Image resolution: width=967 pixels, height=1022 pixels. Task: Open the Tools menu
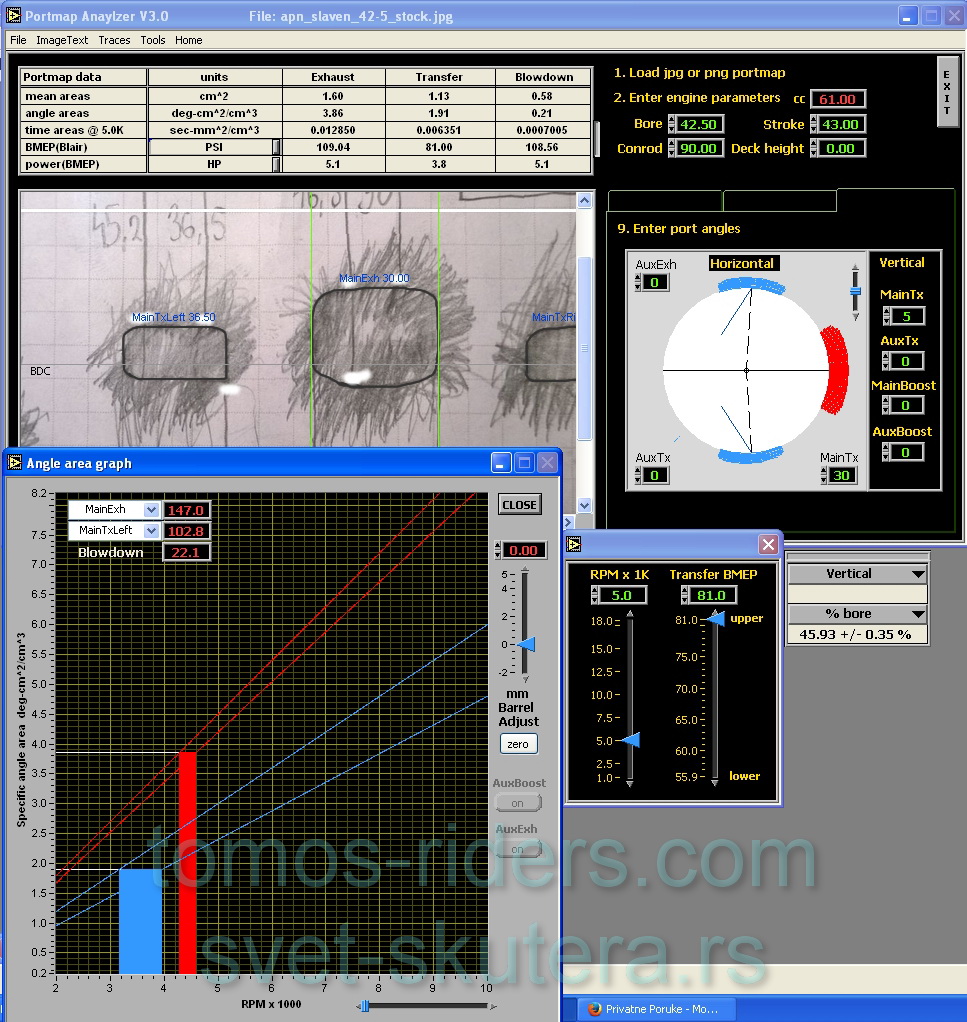152,40
